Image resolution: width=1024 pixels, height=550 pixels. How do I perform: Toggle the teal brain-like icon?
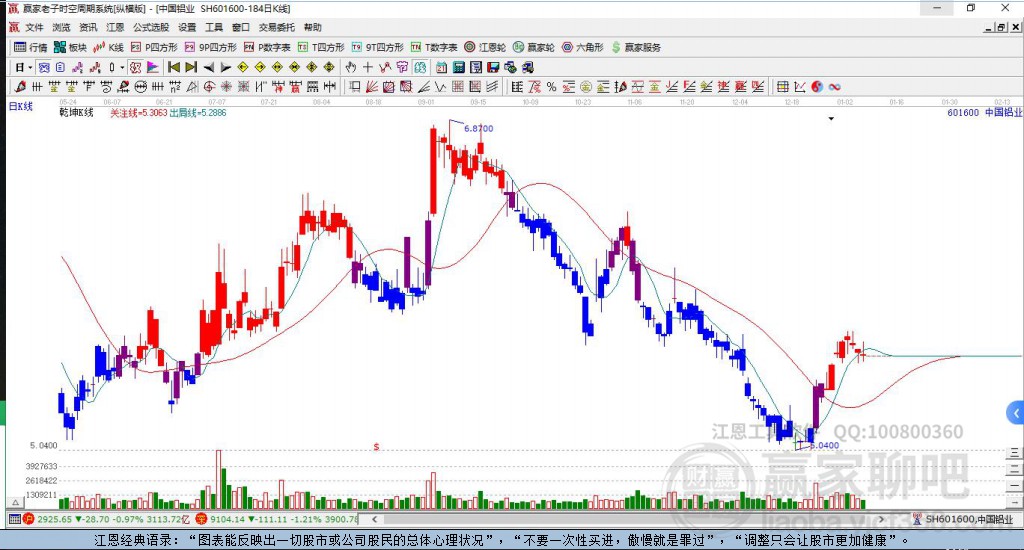coord(419,67)
